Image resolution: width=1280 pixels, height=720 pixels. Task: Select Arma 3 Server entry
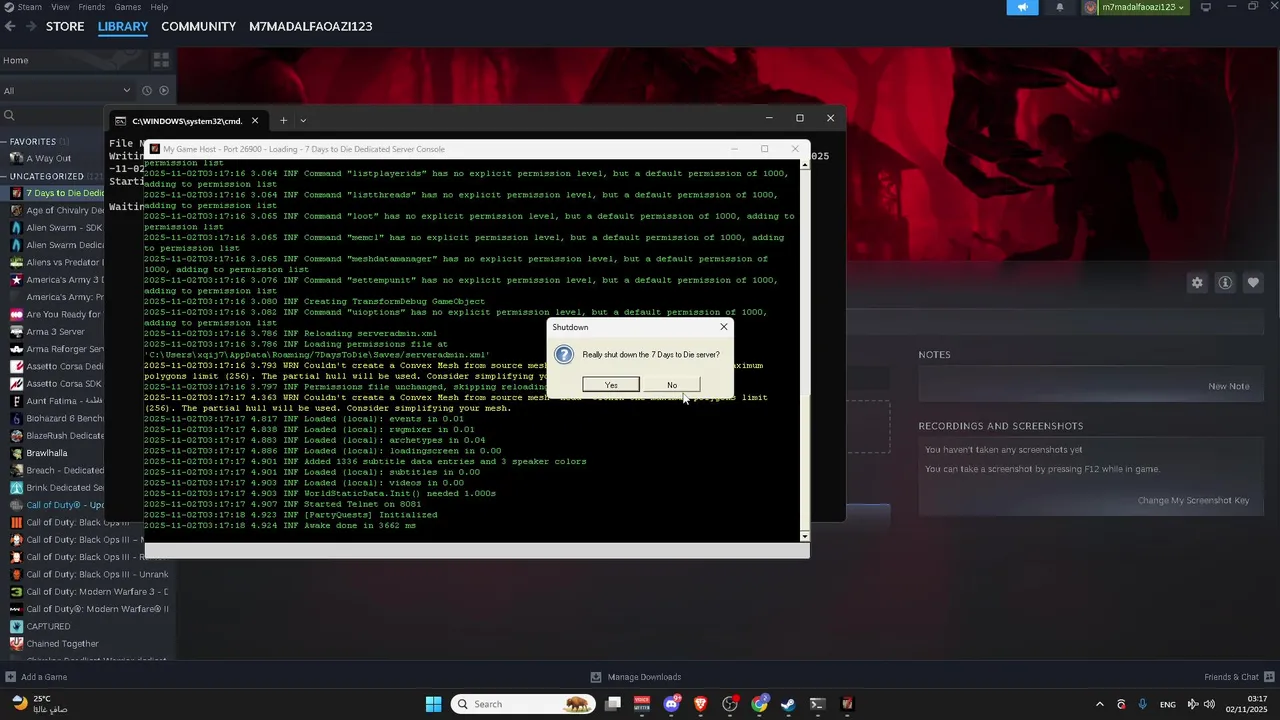[x=55, y=332]
